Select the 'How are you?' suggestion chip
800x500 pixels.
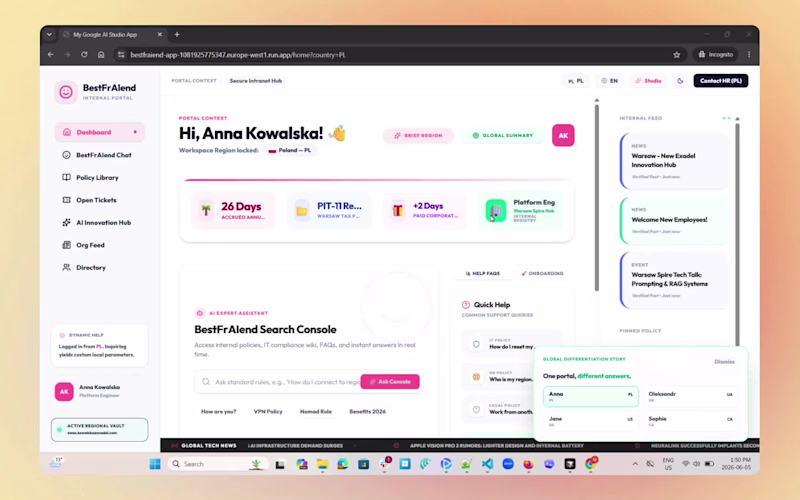click(x=218, y=412)
